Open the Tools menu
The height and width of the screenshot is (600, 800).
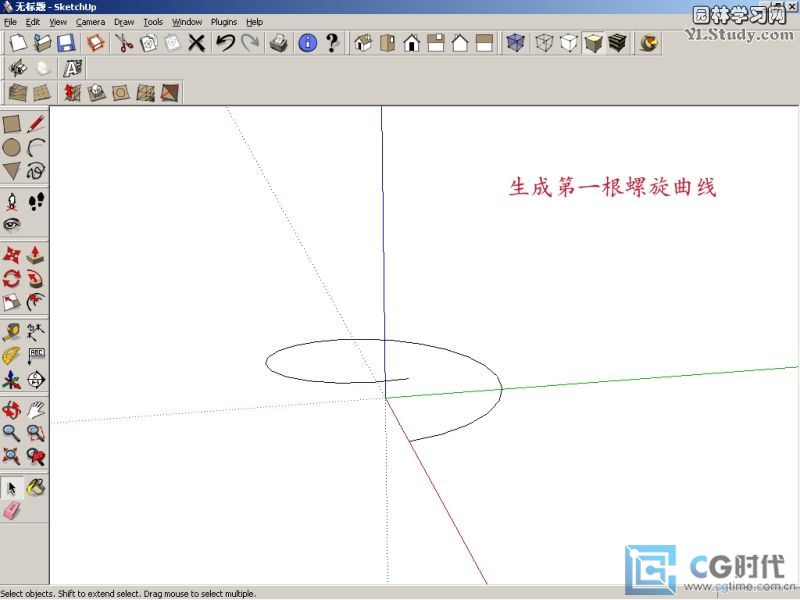point(153,22)
